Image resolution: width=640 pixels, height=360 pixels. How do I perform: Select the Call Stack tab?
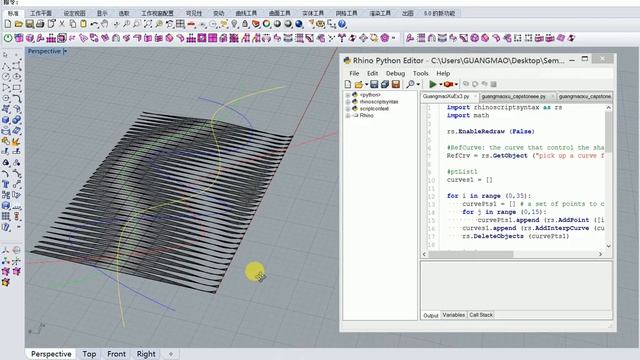tap(481, 315)
